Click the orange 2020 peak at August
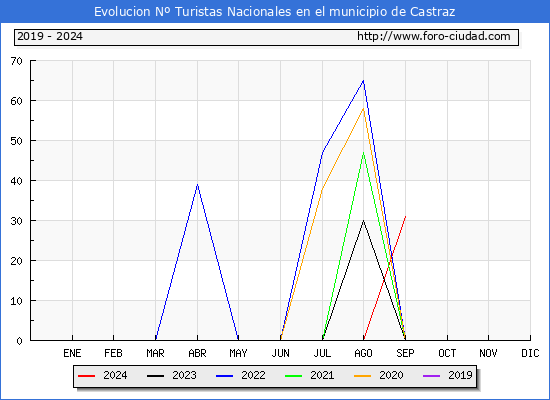Viewport: 550px width, 400px height. point(363,109)
